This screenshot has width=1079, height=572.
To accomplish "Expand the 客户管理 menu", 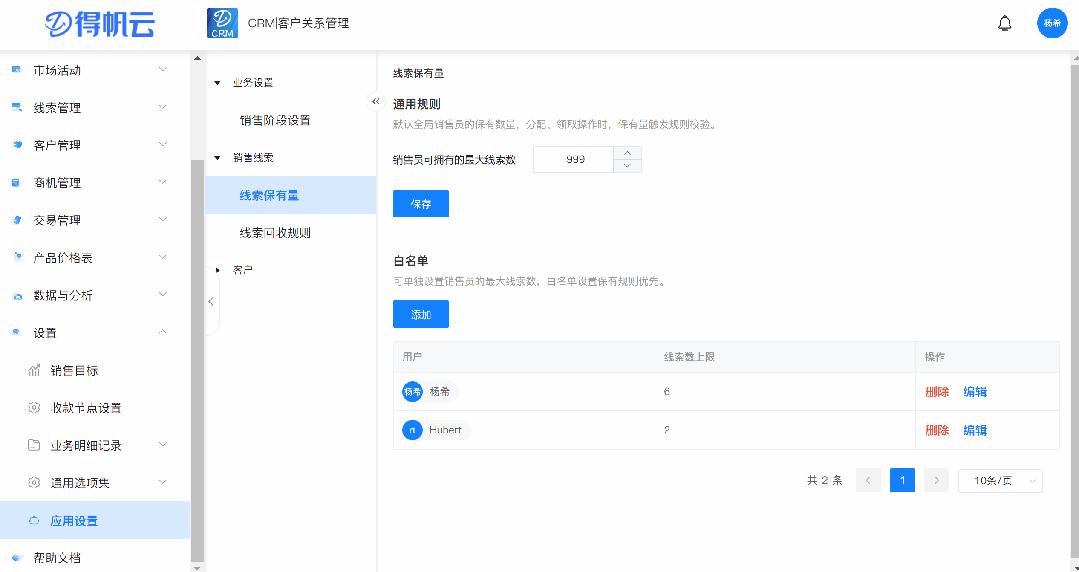I will point(162,145).
